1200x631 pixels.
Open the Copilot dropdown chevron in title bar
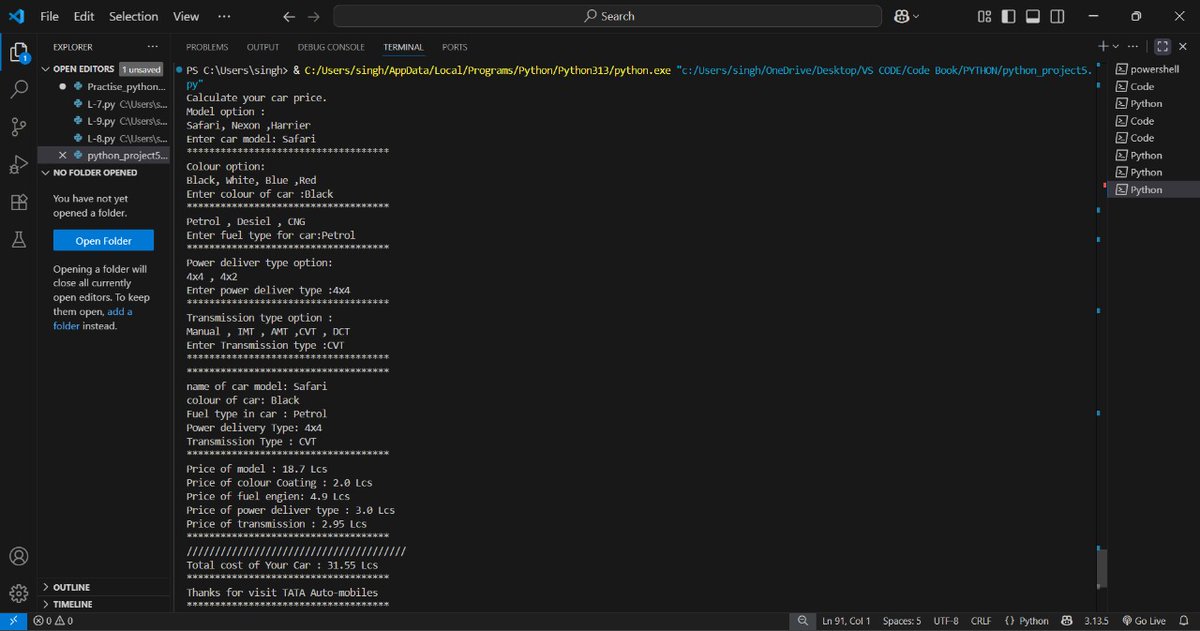click(918, 16)
